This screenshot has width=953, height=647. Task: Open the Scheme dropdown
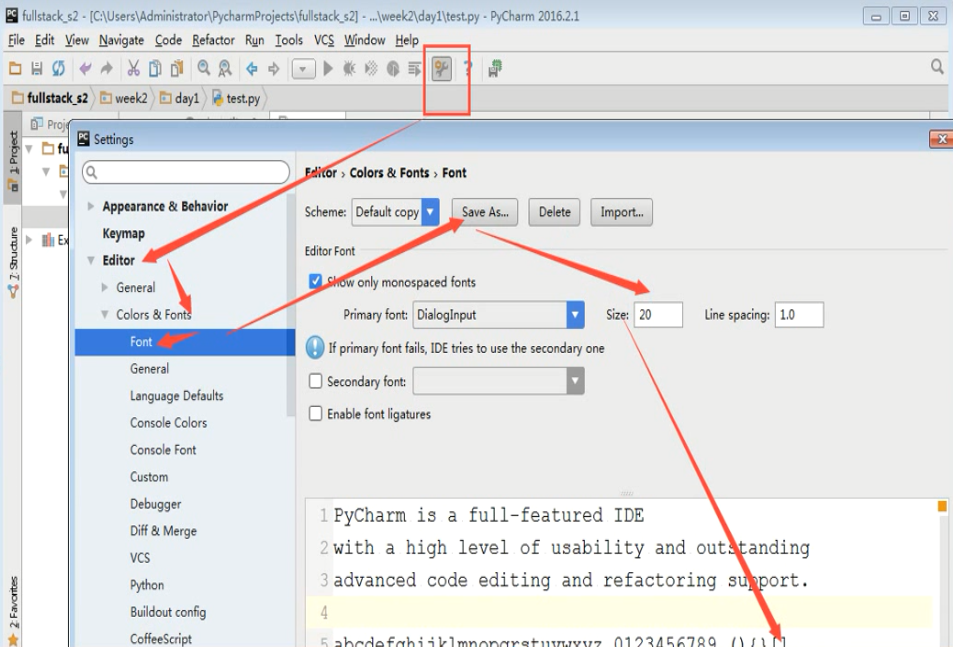[x=395, y=212]
